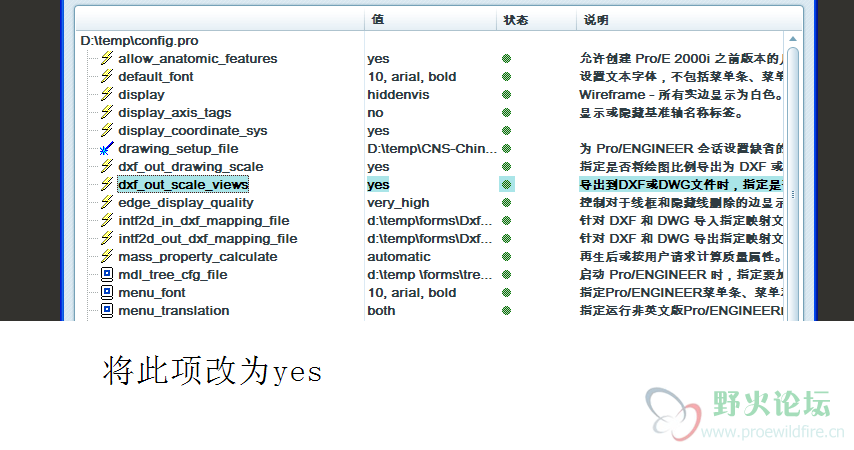
Task: Select the default_font option row
Action: coord(156,76)
